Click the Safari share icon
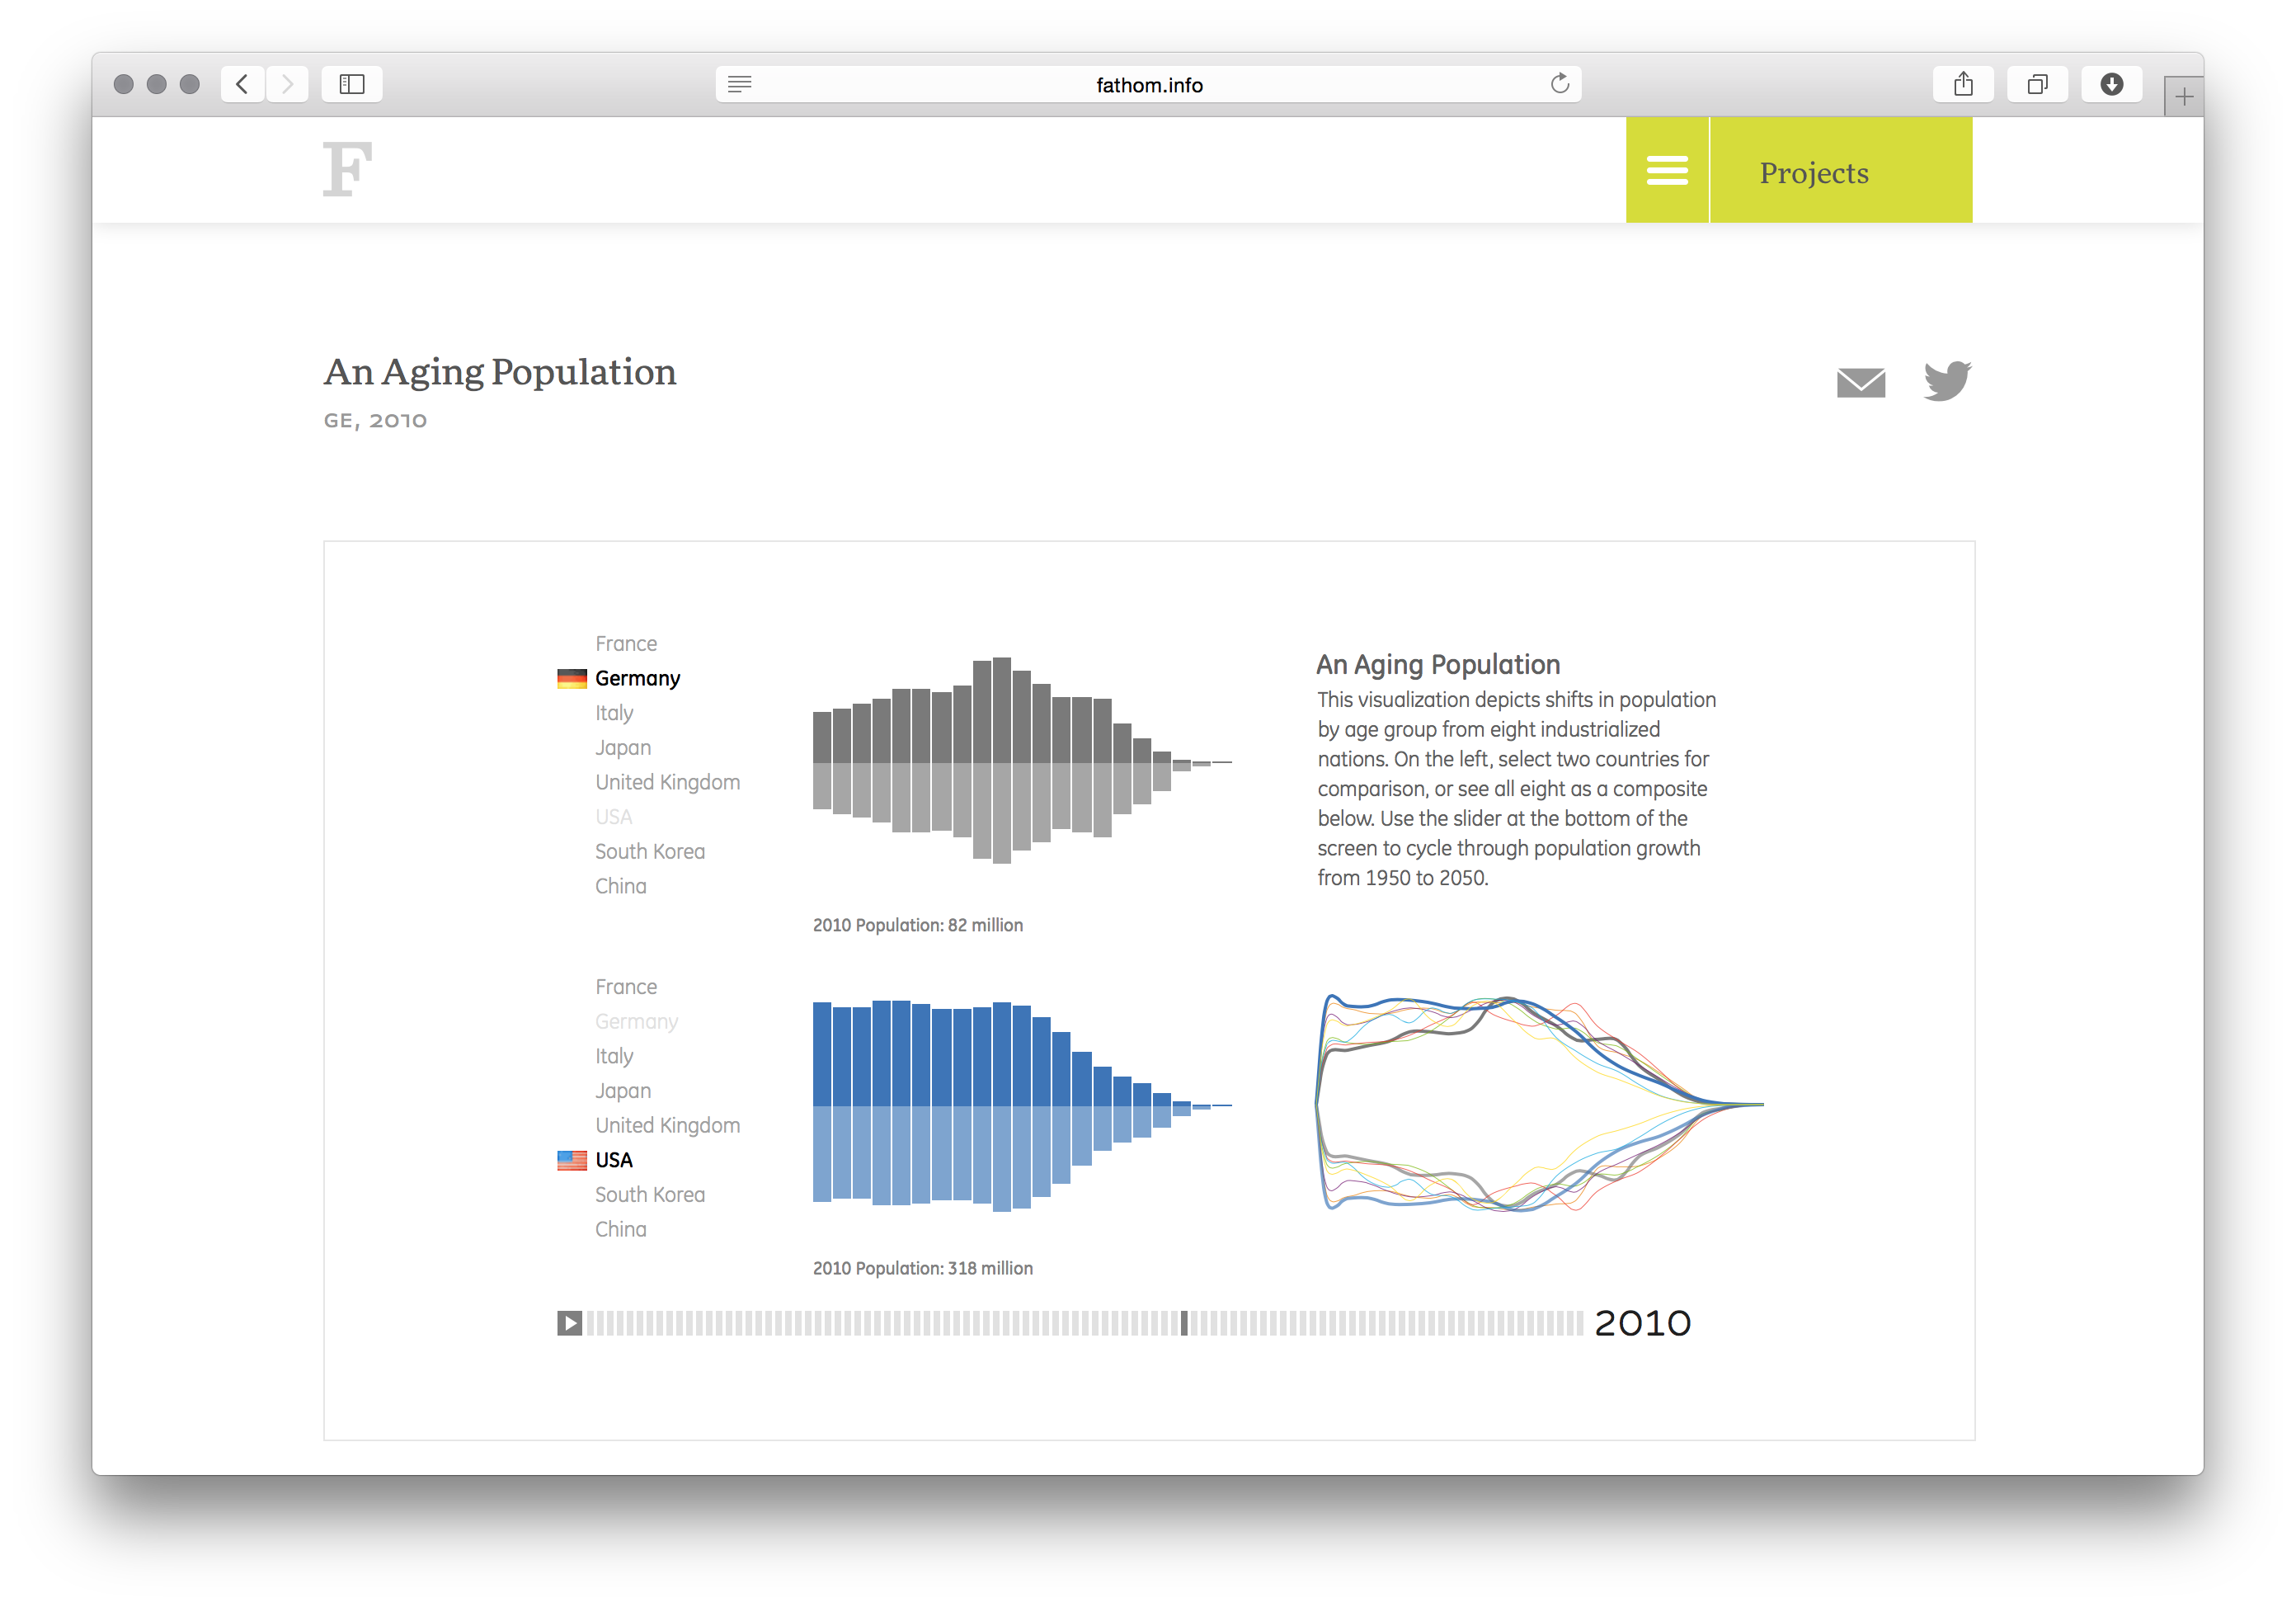 coord(1962,84)
